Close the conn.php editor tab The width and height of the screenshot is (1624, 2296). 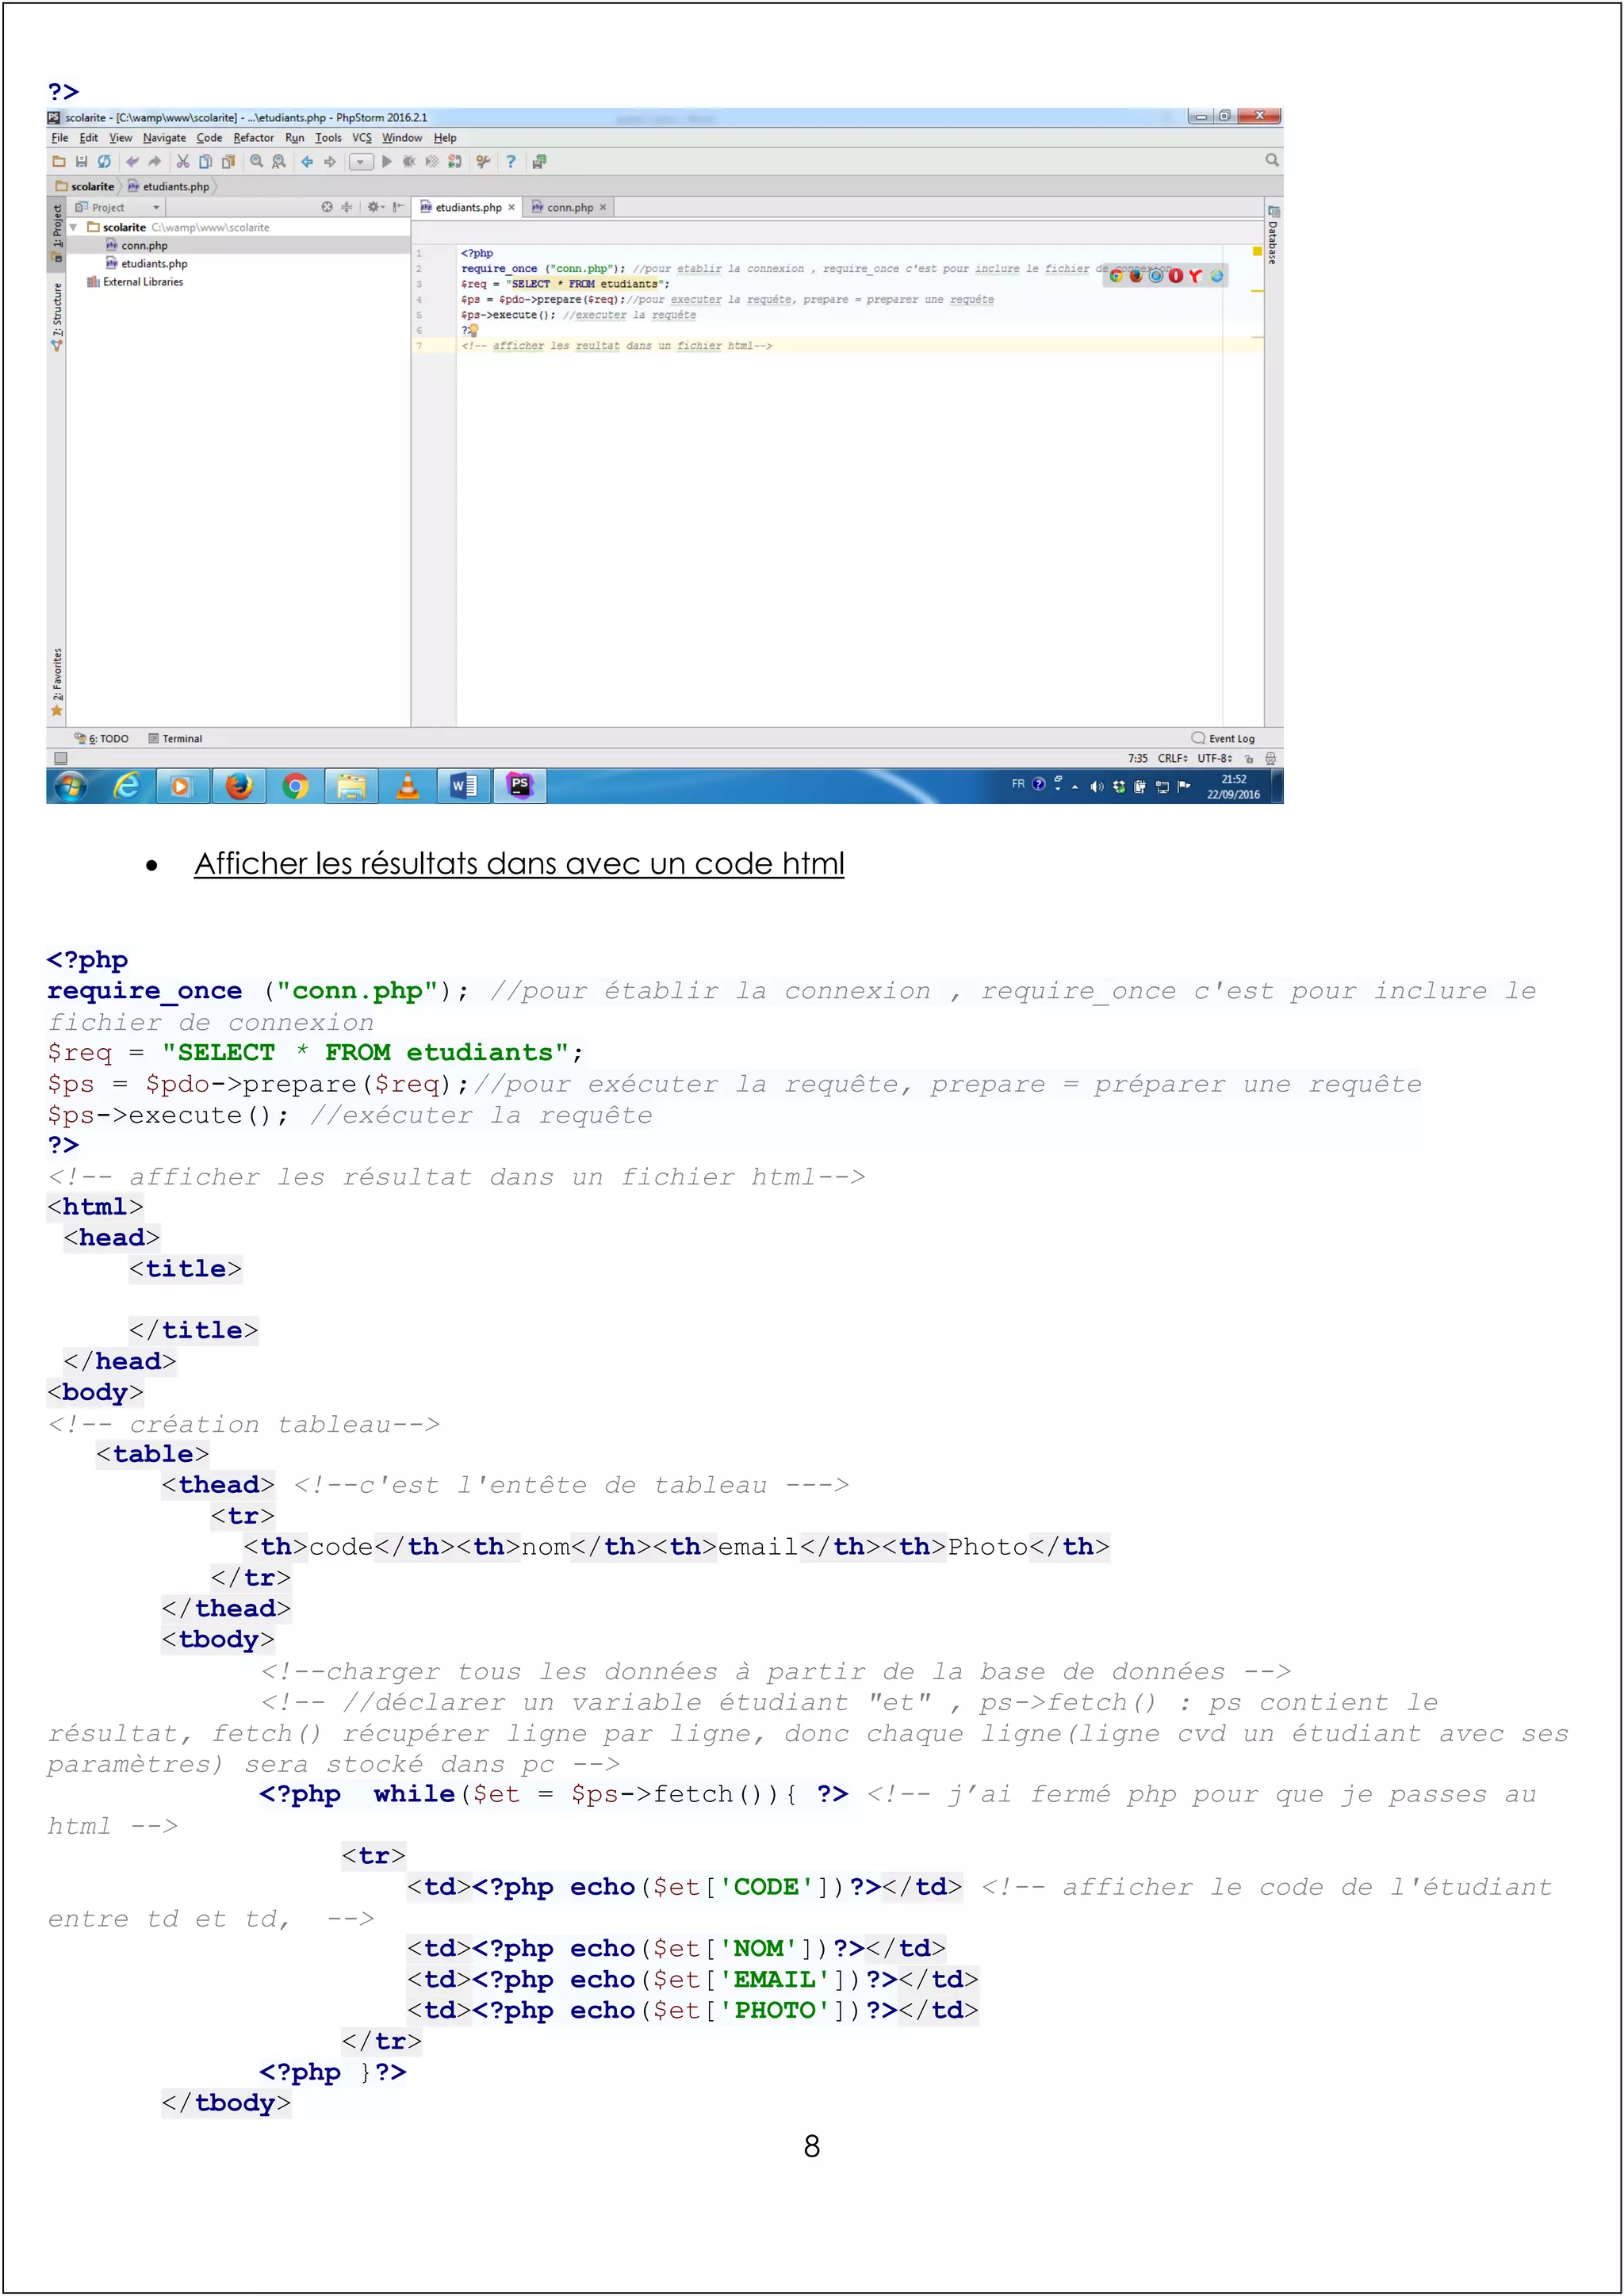(x=603, y=208)
